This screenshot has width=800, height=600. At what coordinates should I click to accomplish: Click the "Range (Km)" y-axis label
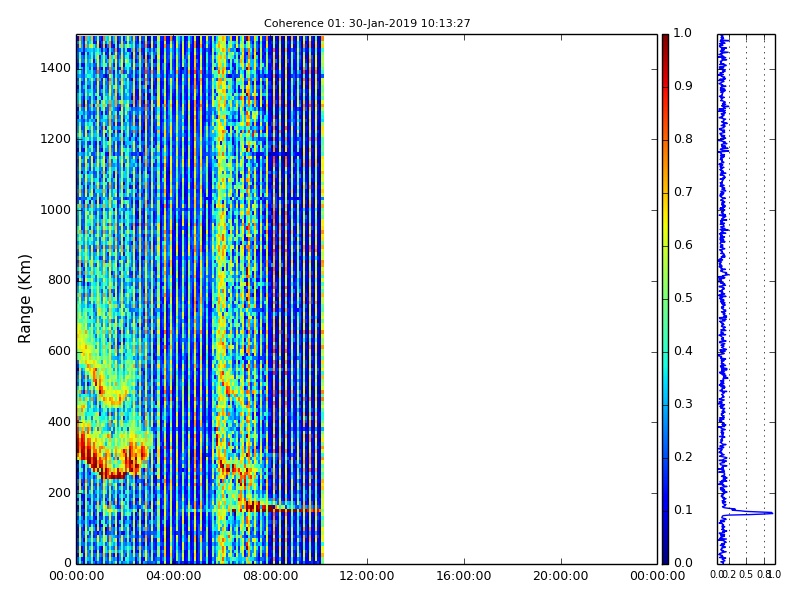[x=24, y=299]
